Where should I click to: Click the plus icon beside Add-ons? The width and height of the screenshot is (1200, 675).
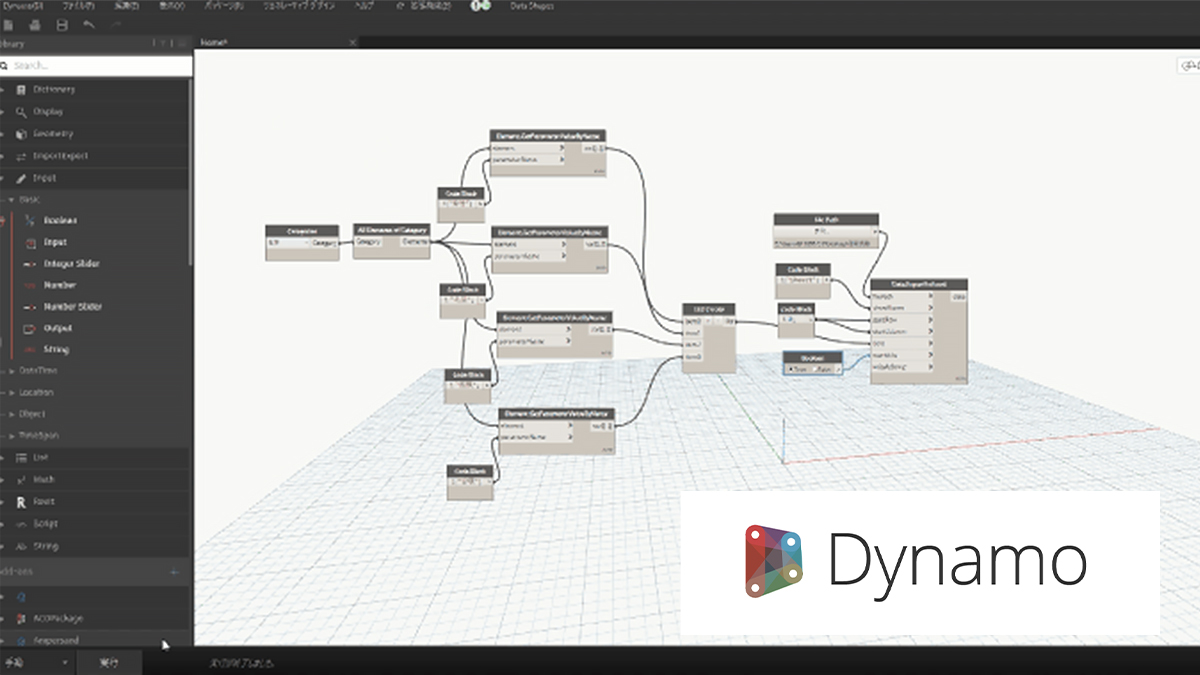pos(175,572)
